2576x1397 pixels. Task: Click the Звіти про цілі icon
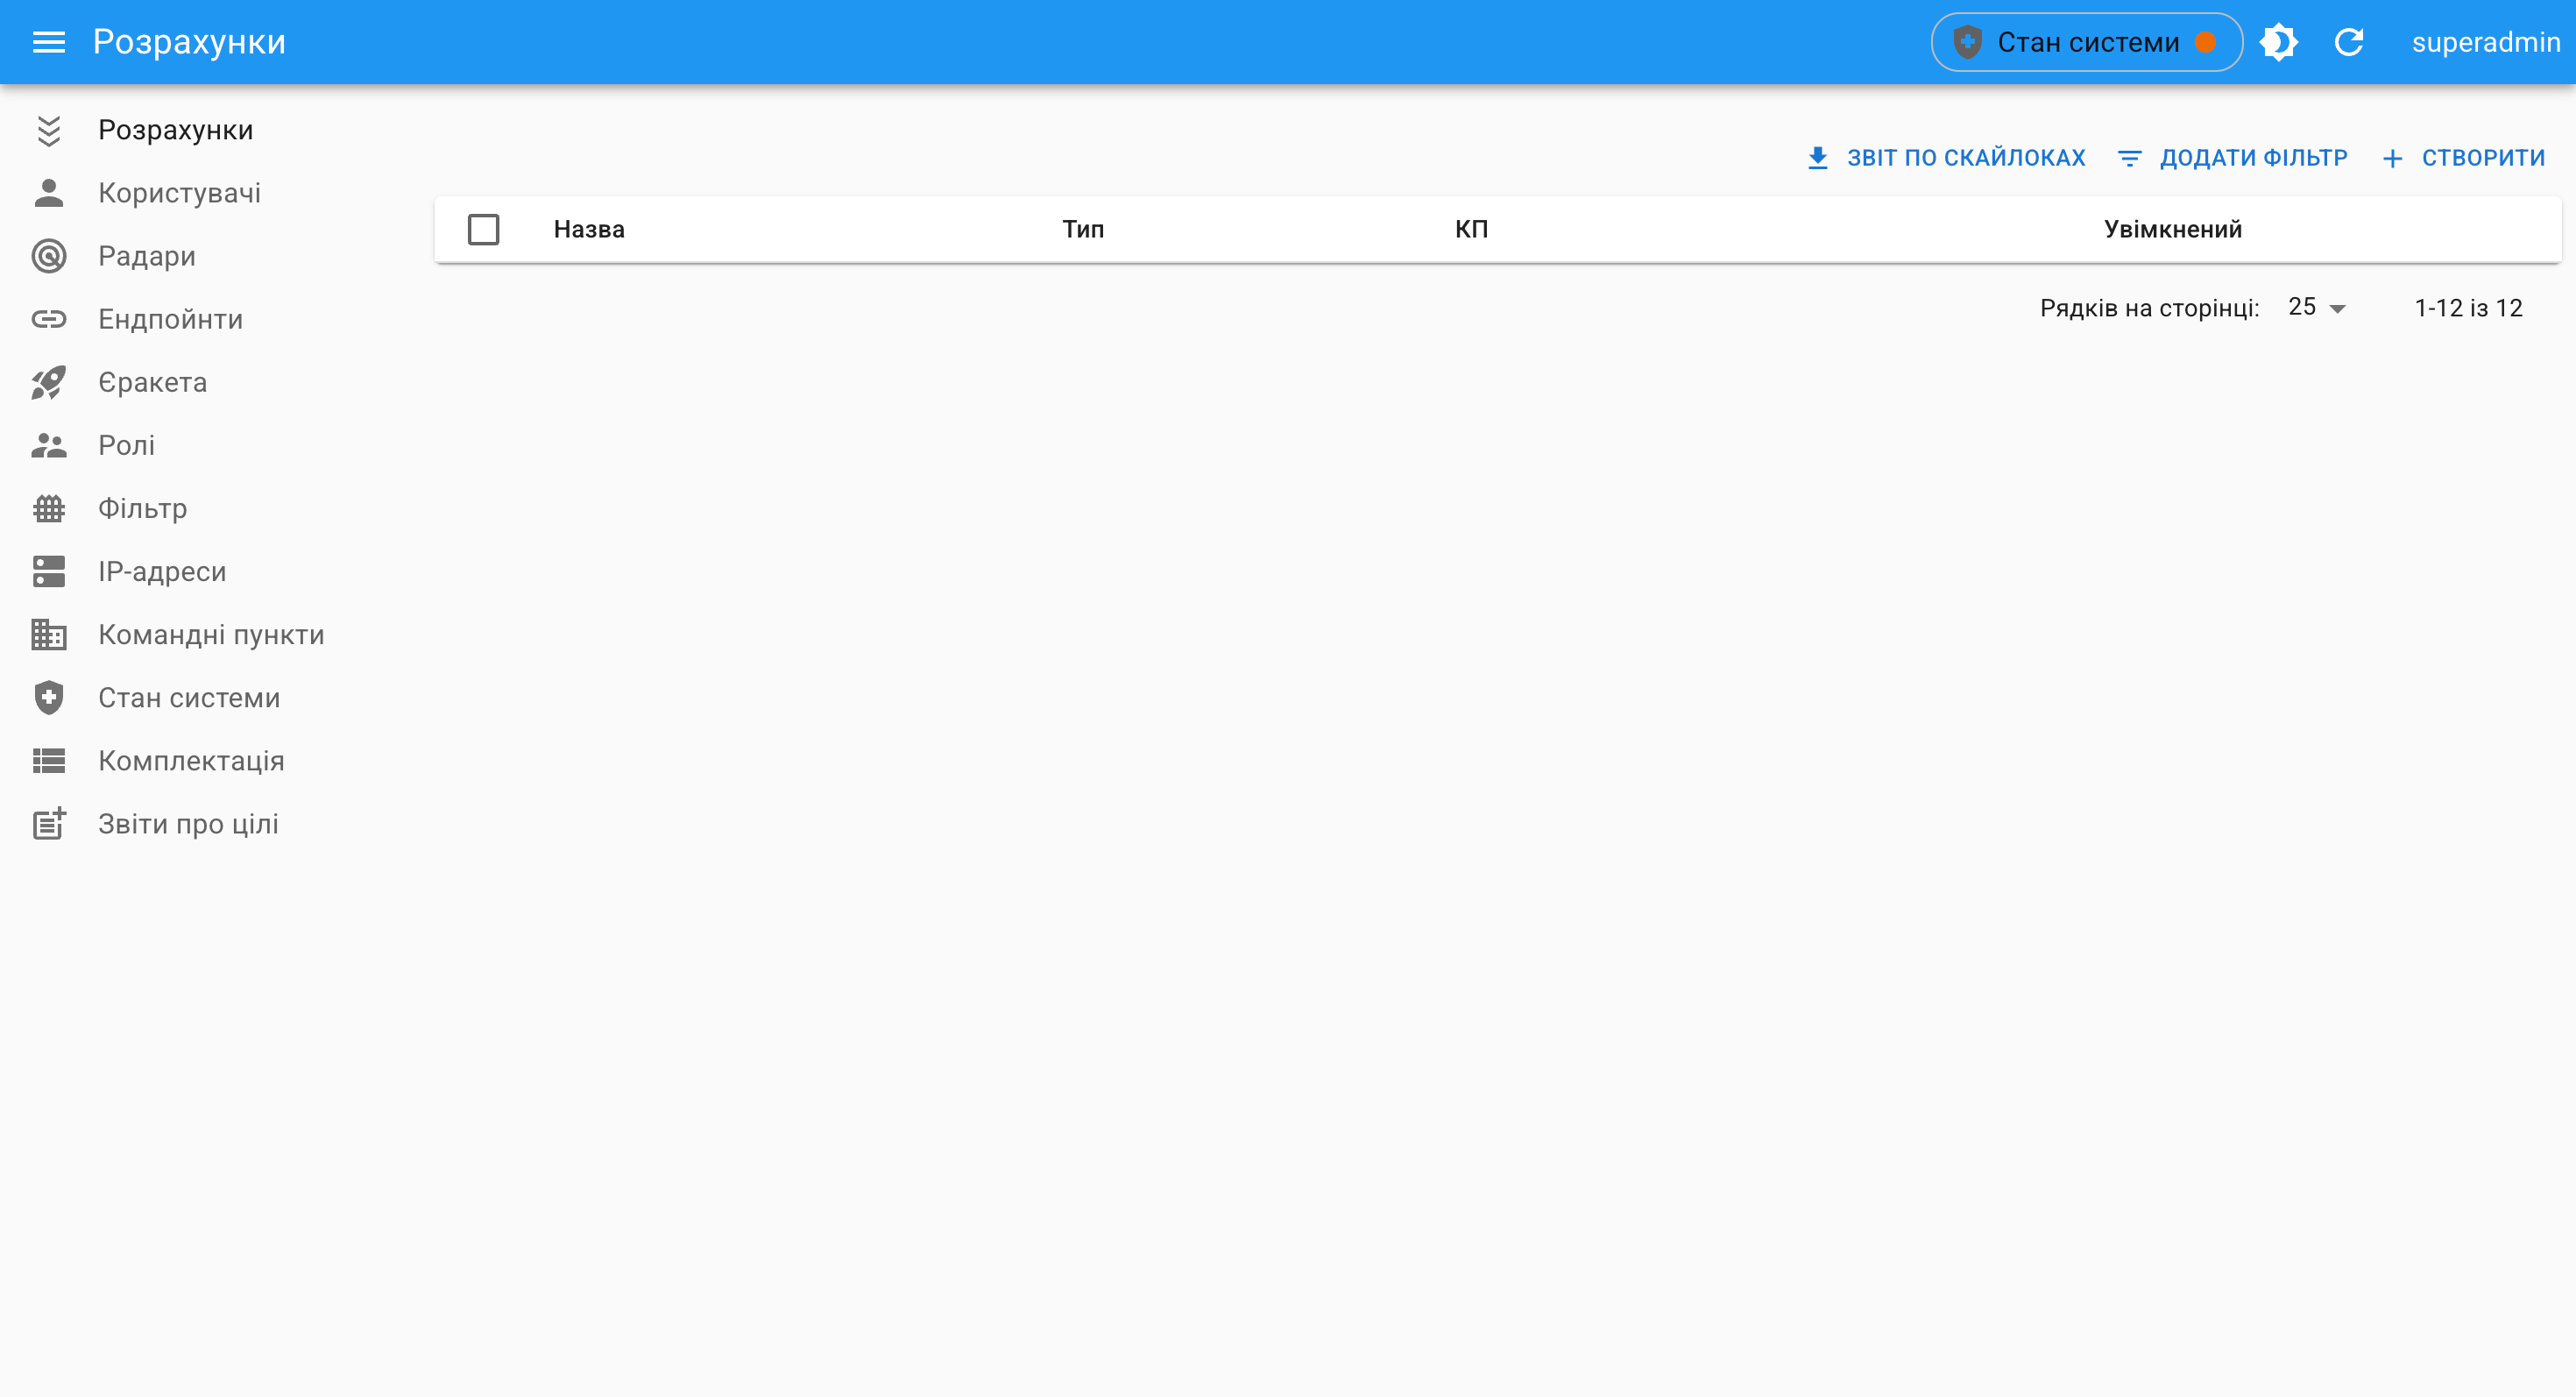click(48, 824)
